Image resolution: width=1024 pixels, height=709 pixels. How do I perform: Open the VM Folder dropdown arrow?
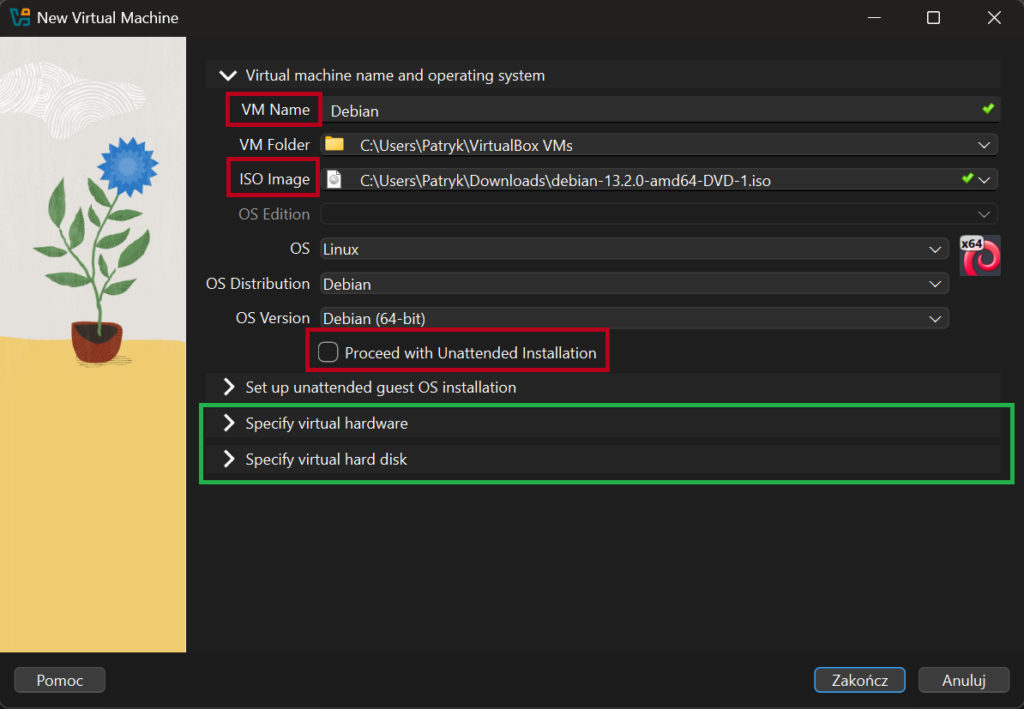984,145
